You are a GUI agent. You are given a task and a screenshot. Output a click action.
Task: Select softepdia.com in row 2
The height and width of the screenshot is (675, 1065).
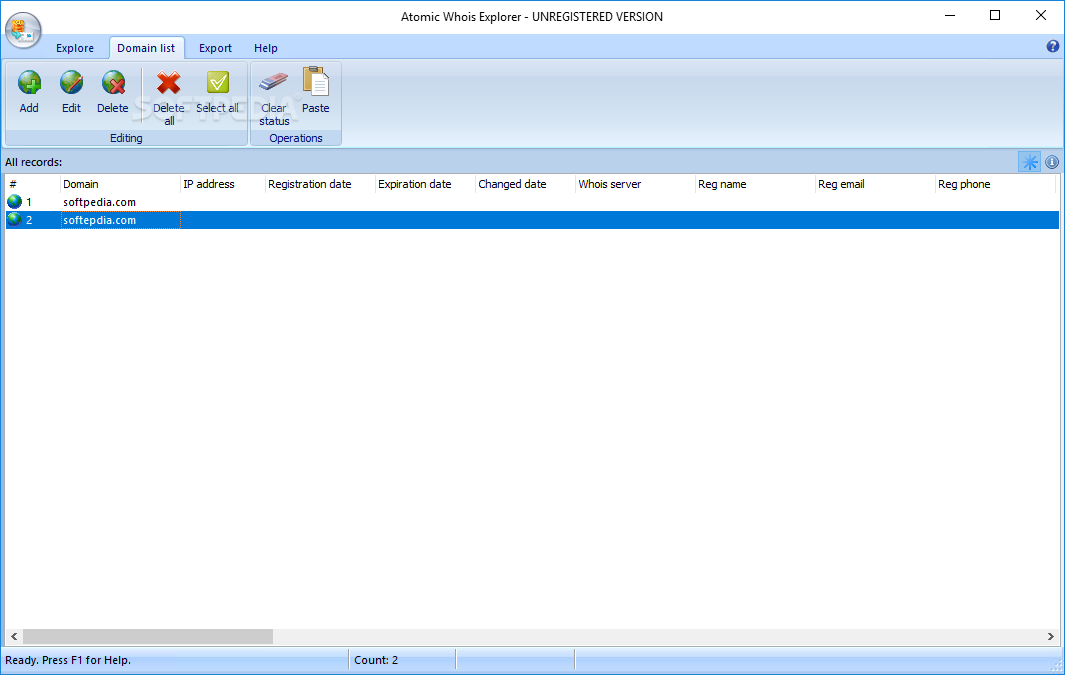click(x=99, y=220)
